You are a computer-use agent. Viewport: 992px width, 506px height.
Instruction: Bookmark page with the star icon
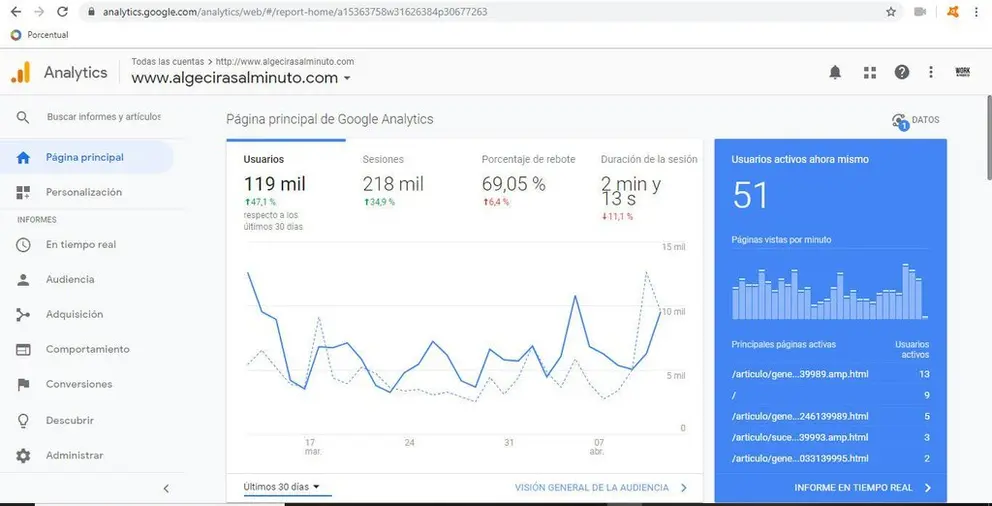click(891, 11)
